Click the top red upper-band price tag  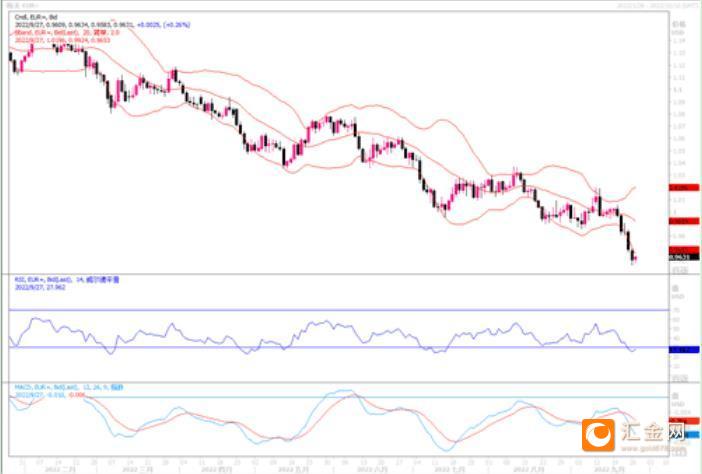pyautogui.click(x=684, y=188)
